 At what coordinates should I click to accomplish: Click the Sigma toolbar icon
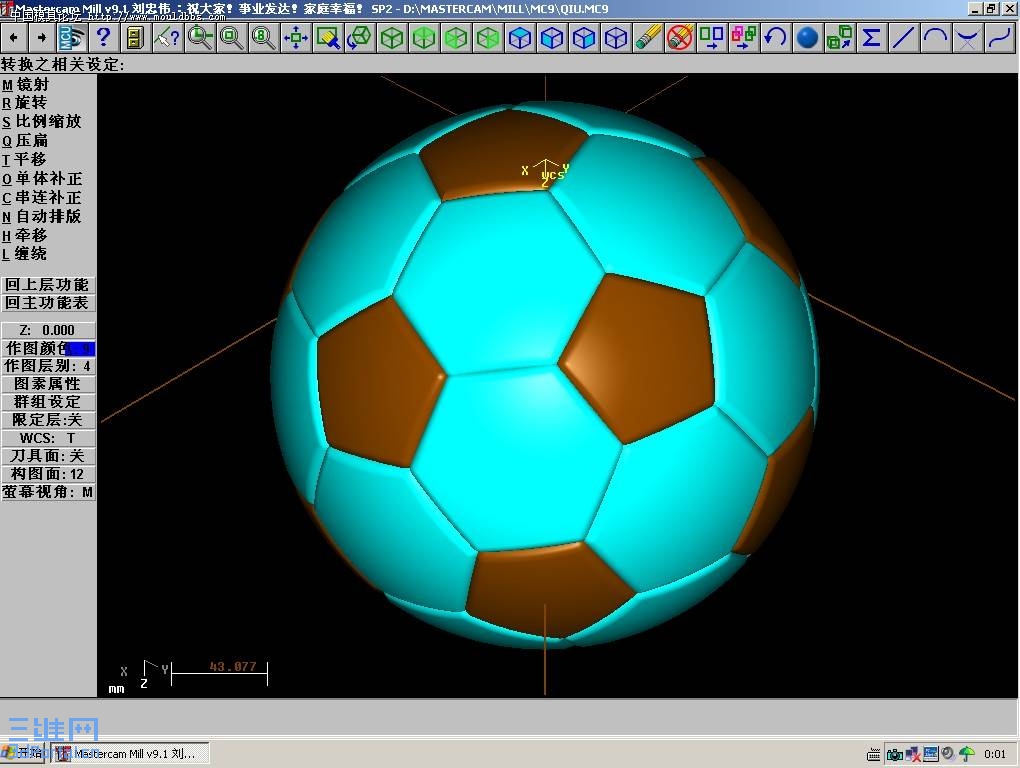click(871, 38)
